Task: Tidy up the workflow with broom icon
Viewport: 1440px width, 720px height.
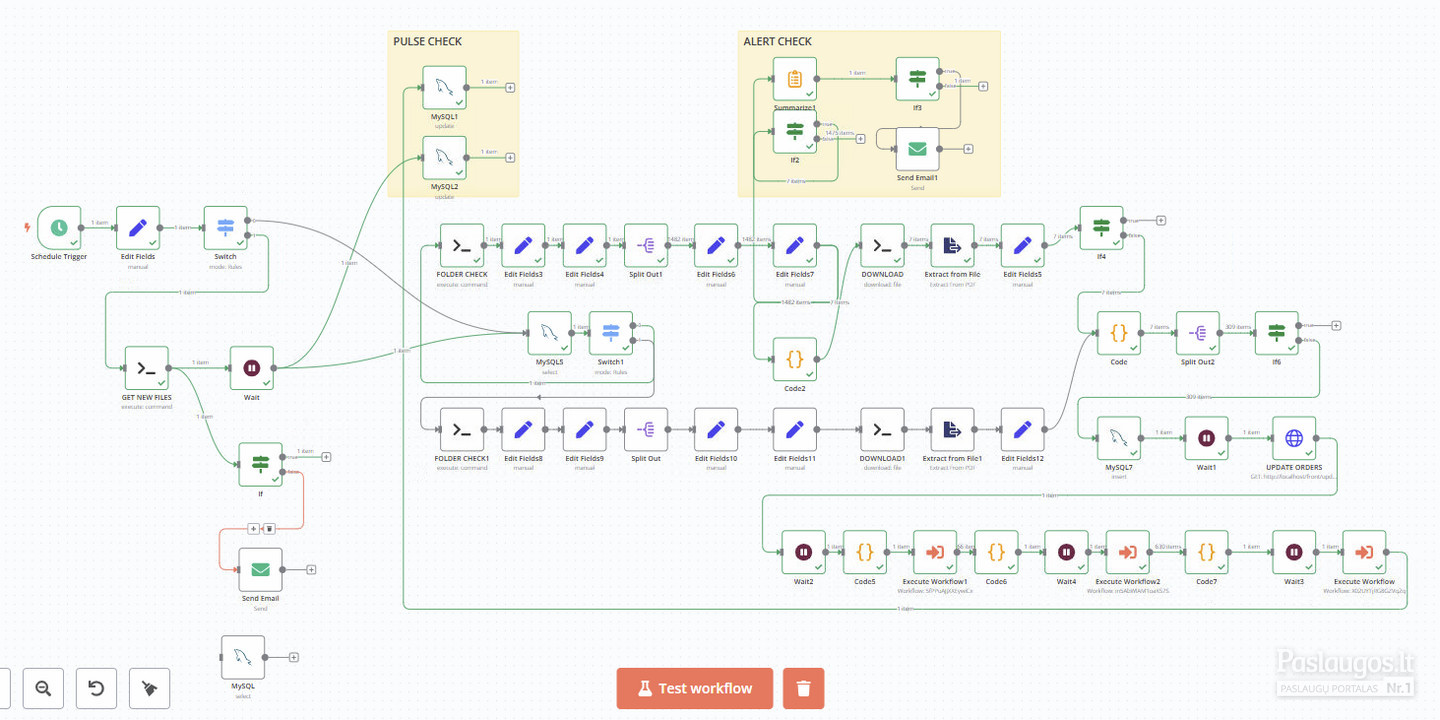Action: click(x=149, y=688)
